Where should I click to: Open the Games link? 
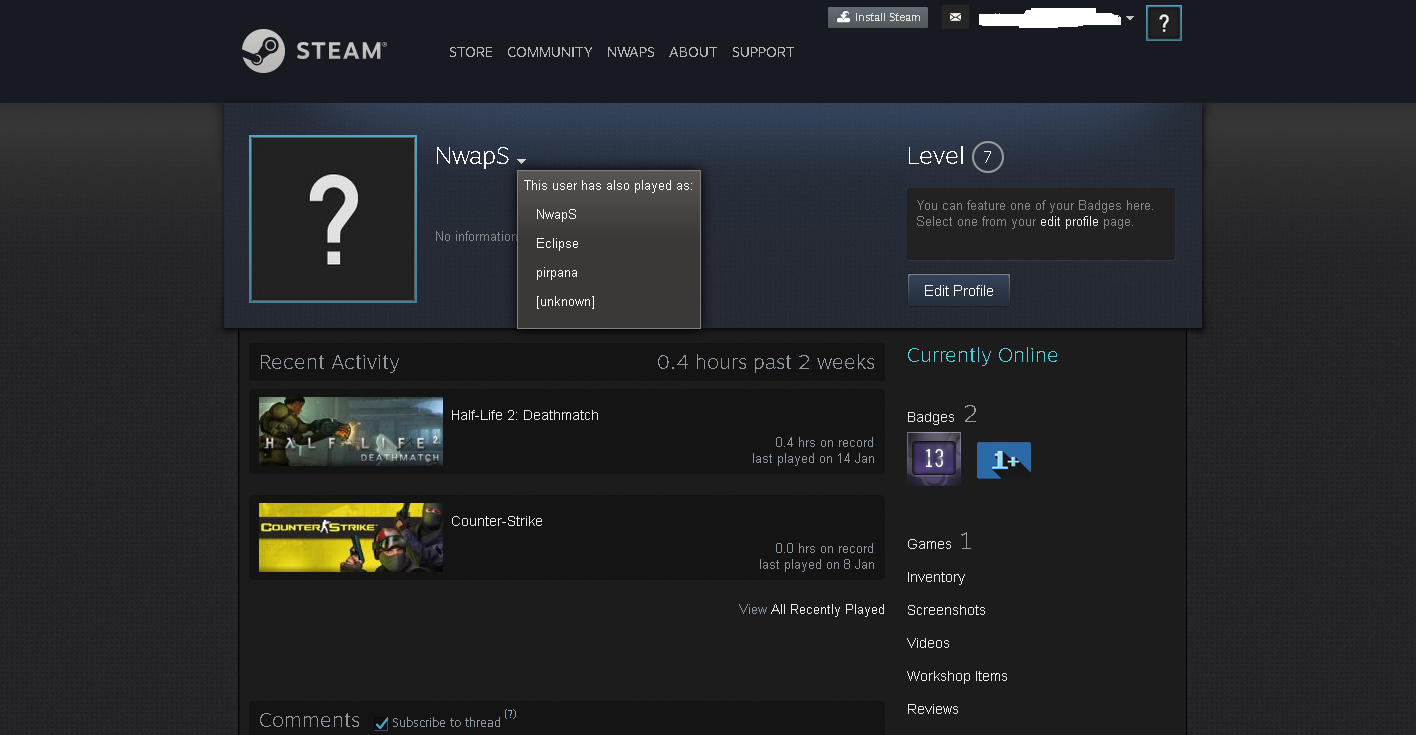click(x=929, y=544)
